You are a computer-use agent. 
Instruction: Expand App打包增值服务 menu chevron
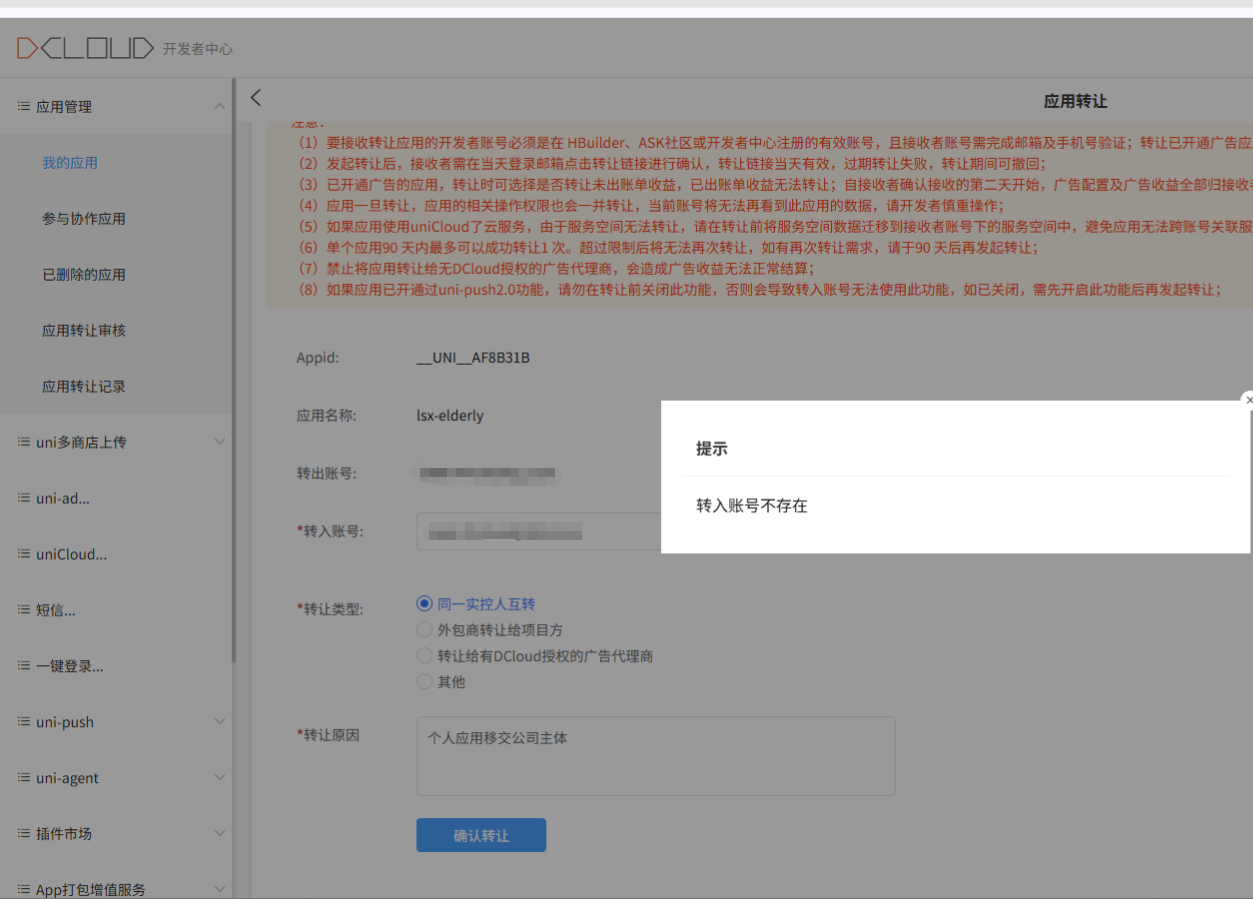click(x=220, y=889)
